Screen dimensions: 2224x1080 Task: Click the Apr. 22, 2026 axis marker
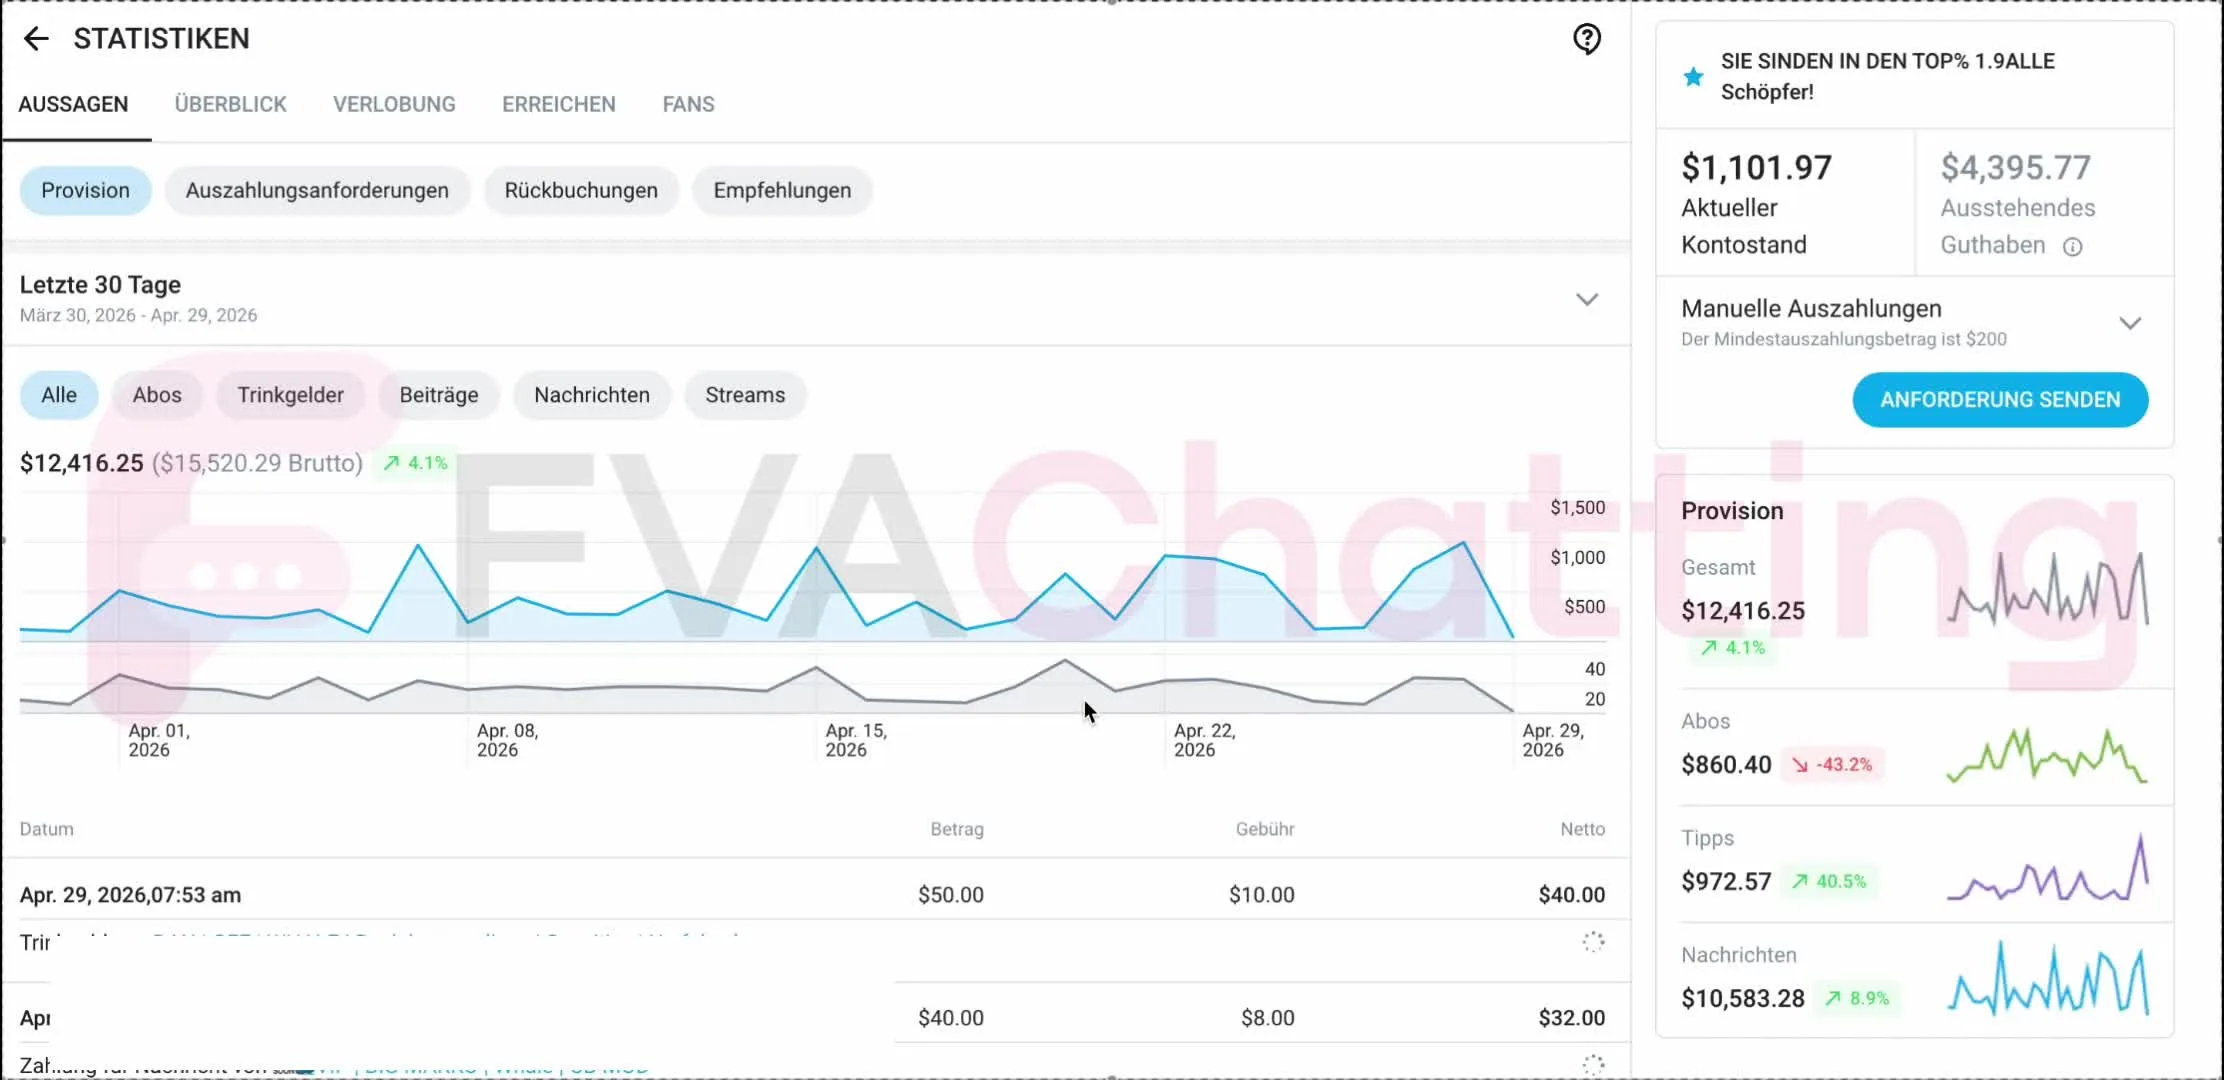click(x=1204, y=740)
